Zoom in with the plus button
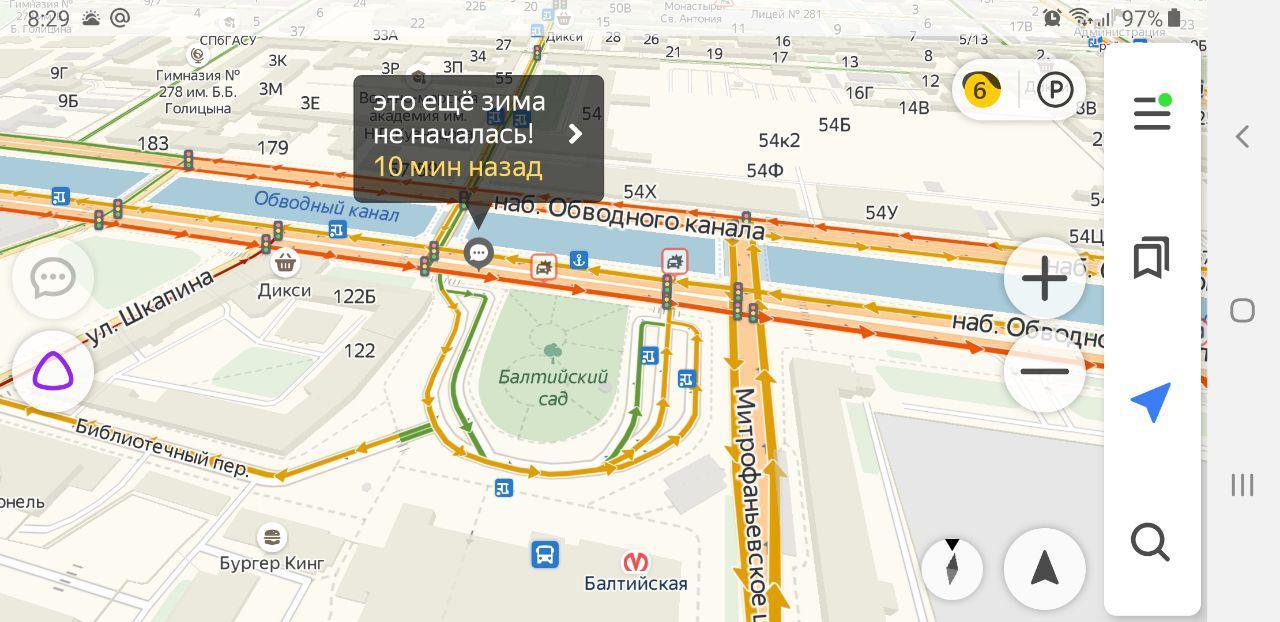 pos(1045,277)
